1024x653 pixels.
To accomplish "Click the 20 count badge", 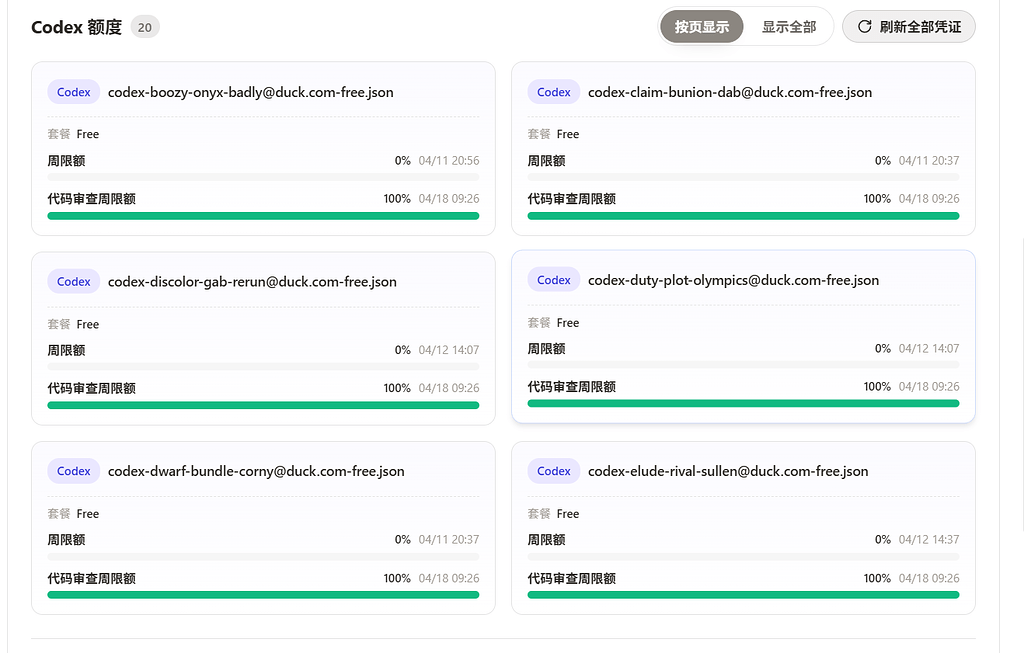I will point(145,27).
